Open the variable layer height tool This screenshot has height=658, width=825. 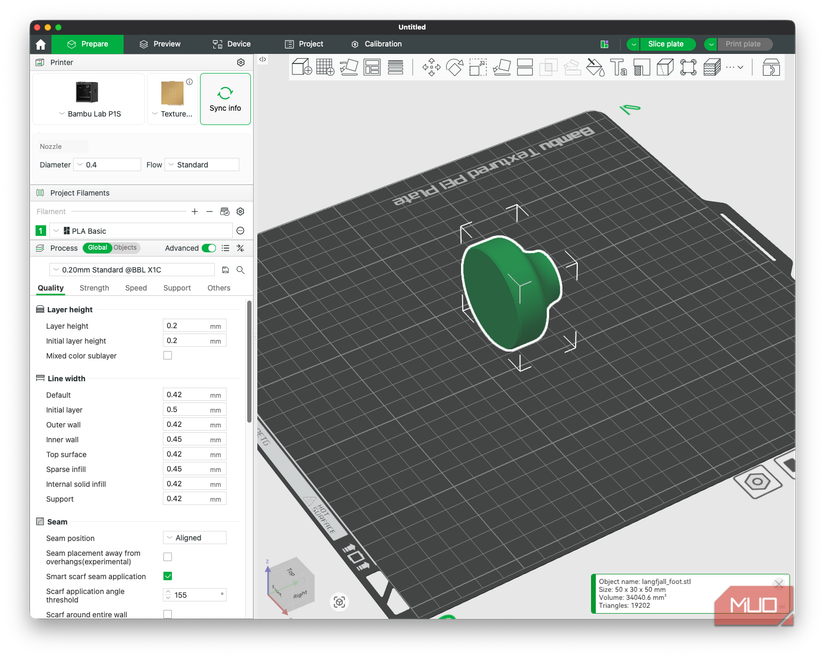coord(395,67)
